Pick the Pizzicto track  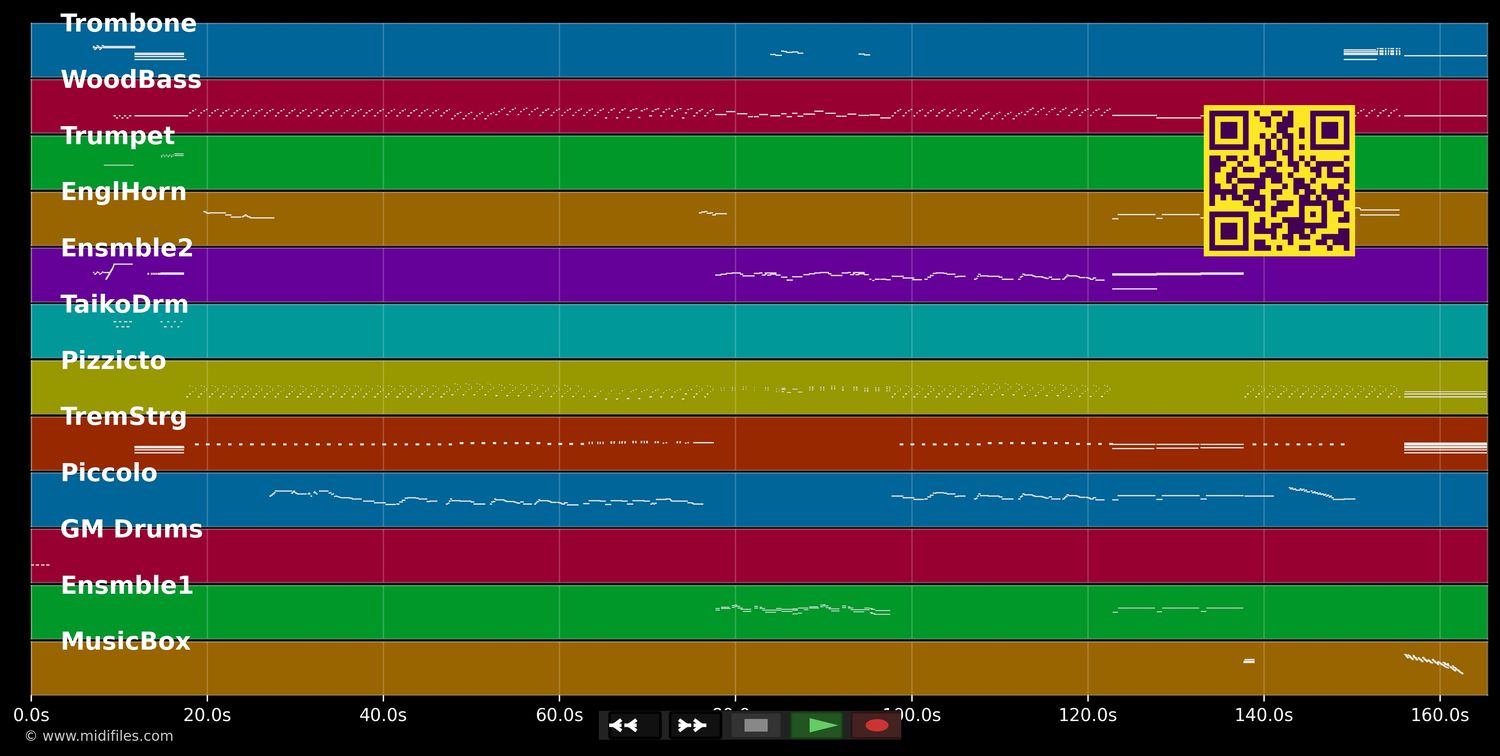point(113,361)
